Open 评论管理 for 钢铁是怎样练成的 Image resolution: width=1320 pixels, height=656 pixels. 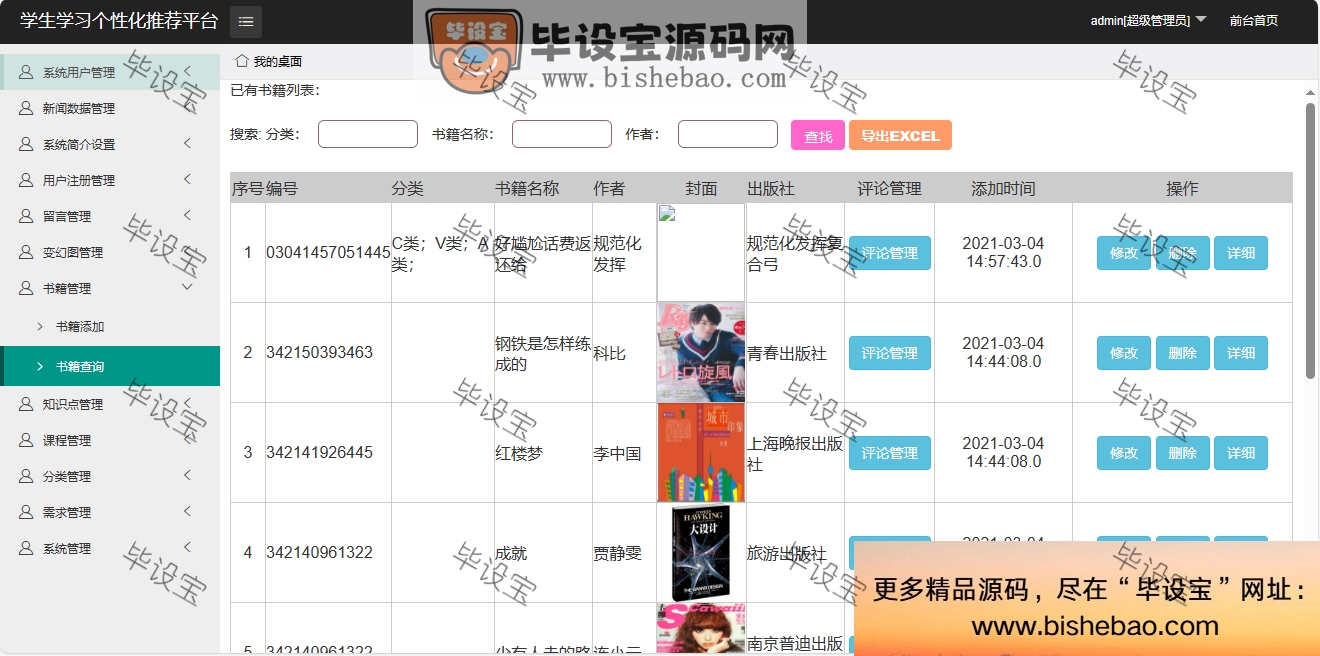890,353
